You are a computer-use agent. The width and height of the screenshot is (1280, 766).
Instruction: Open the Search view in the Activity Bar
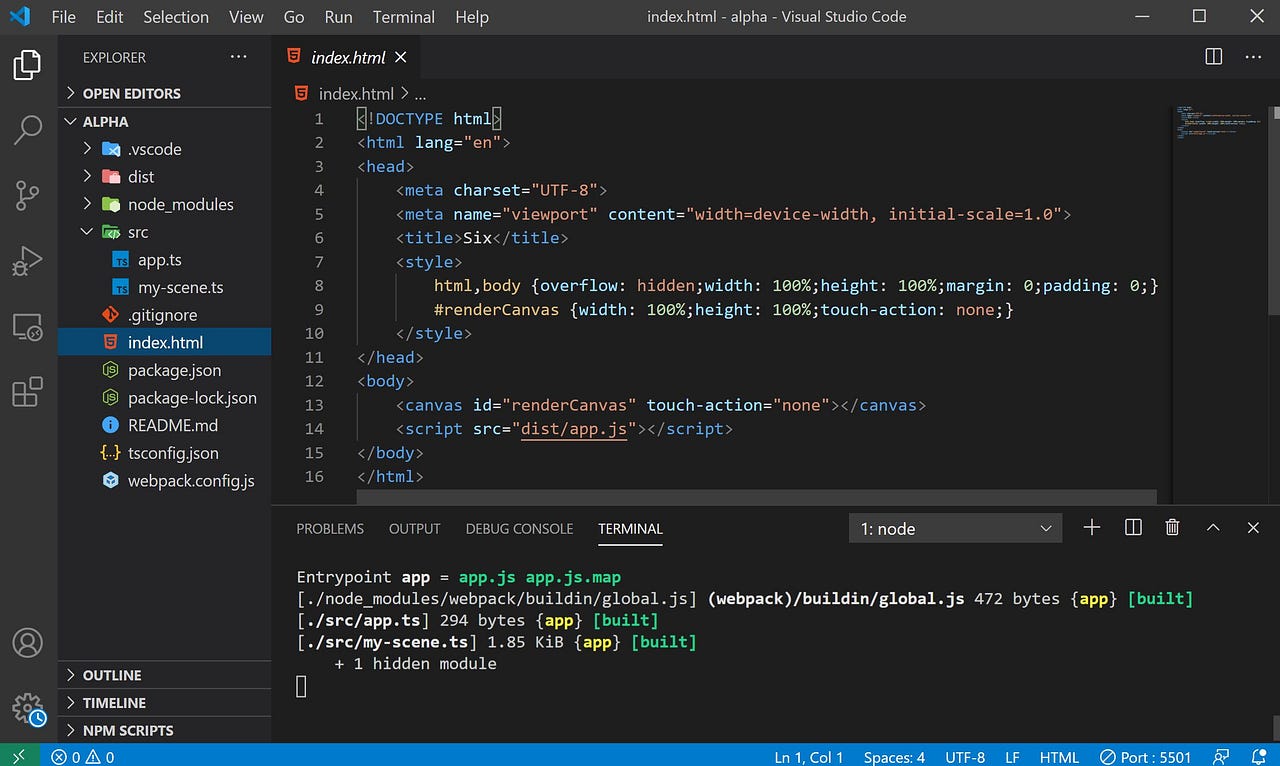(26, 130)
